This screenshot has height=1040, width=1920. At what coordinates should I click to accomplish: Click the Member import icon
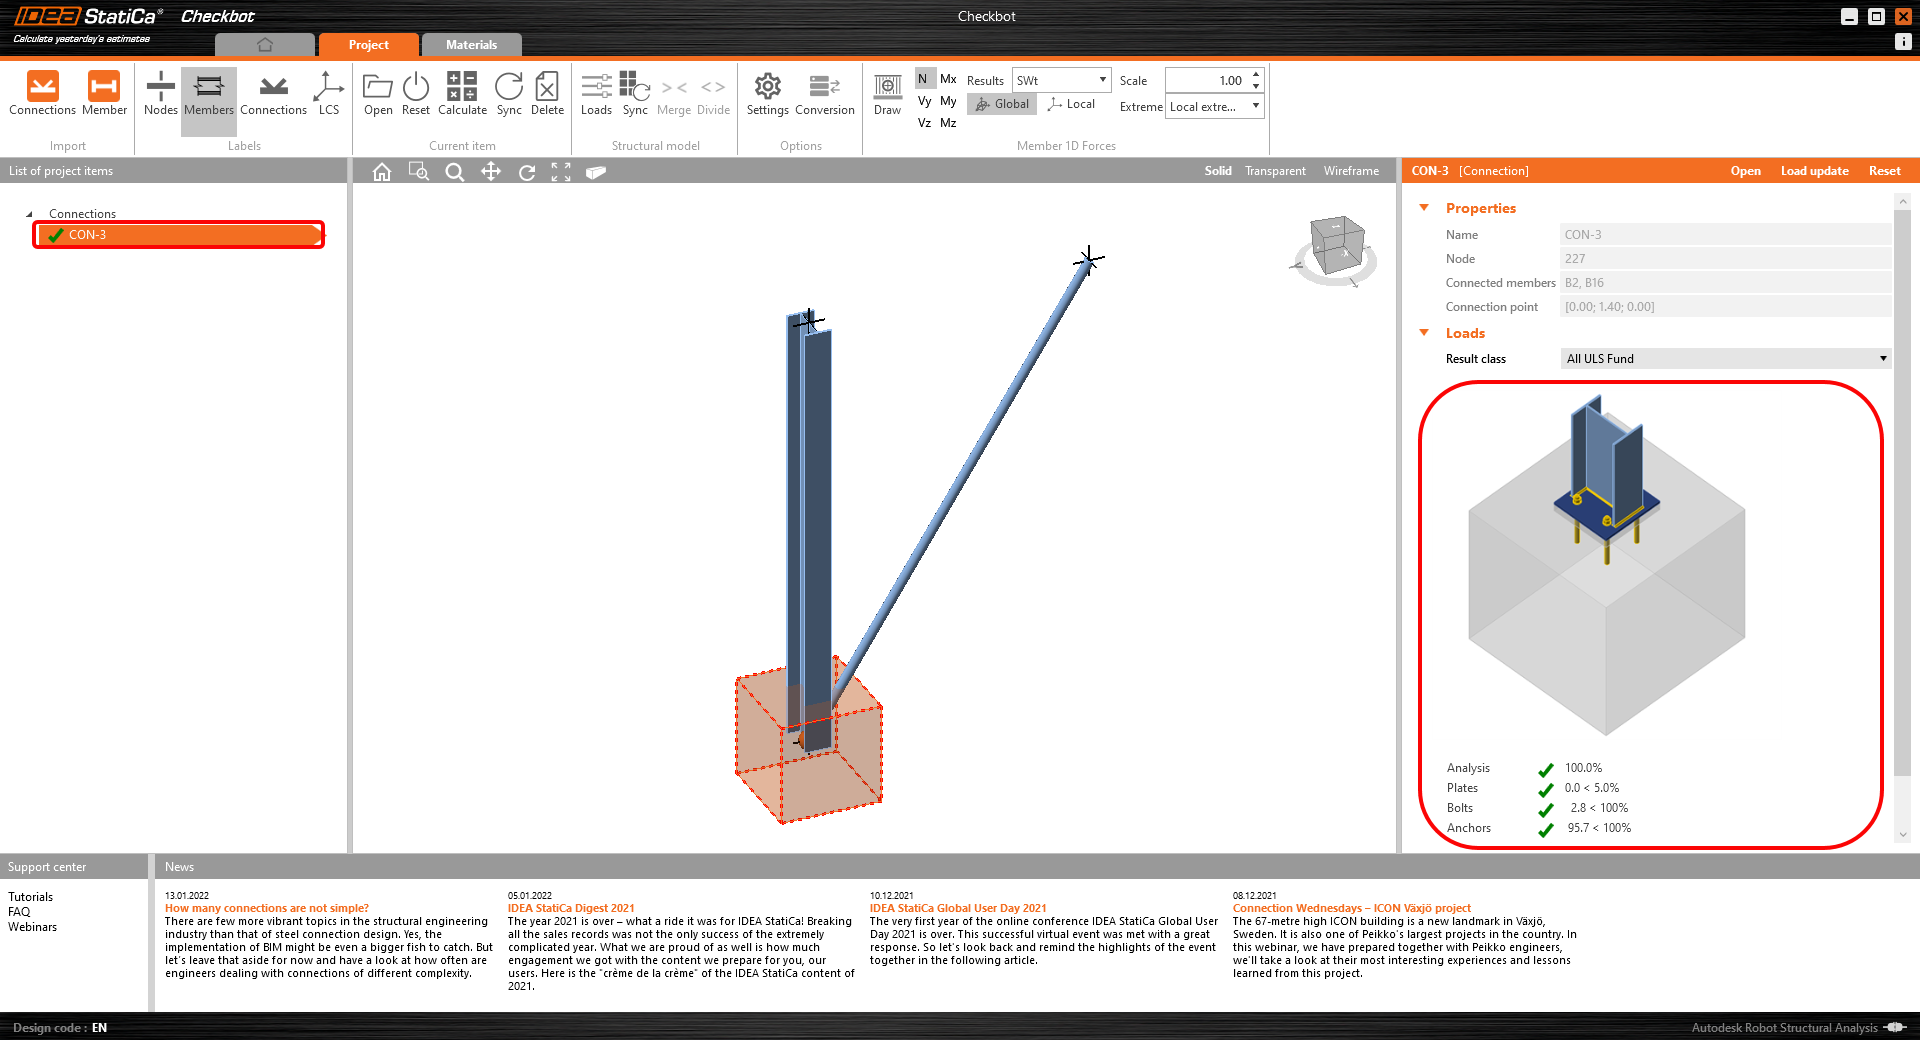pos(104,95)
